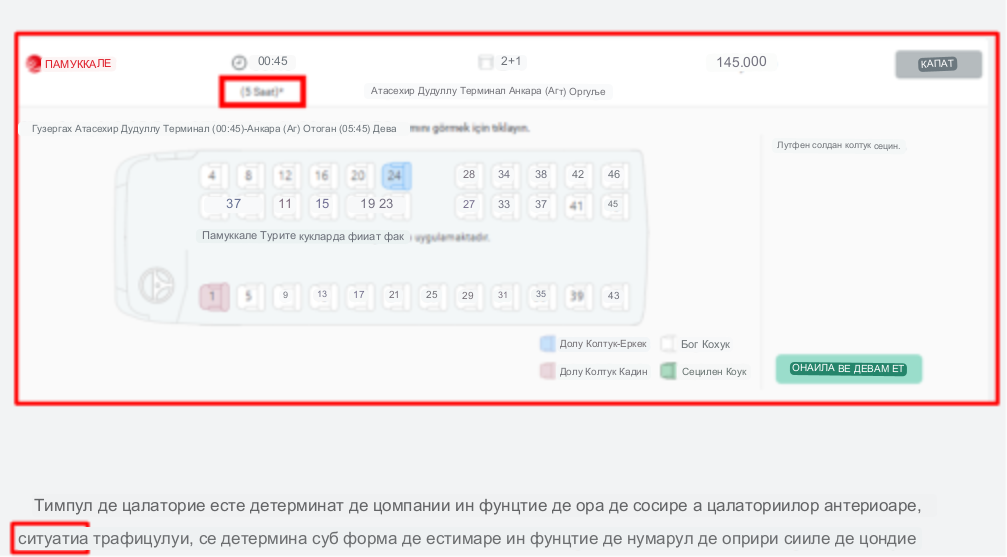The height and width of the screenshot is (557, 1007).
Task: Select seat 11
Action: tap(285, 204)
